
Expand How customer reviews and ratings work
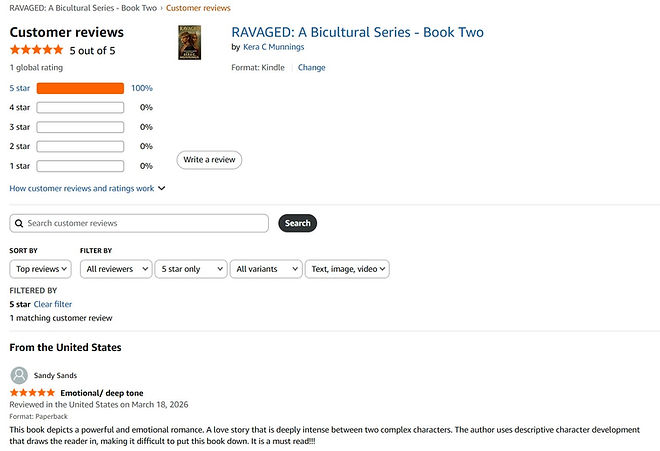[x=87, y=188]
